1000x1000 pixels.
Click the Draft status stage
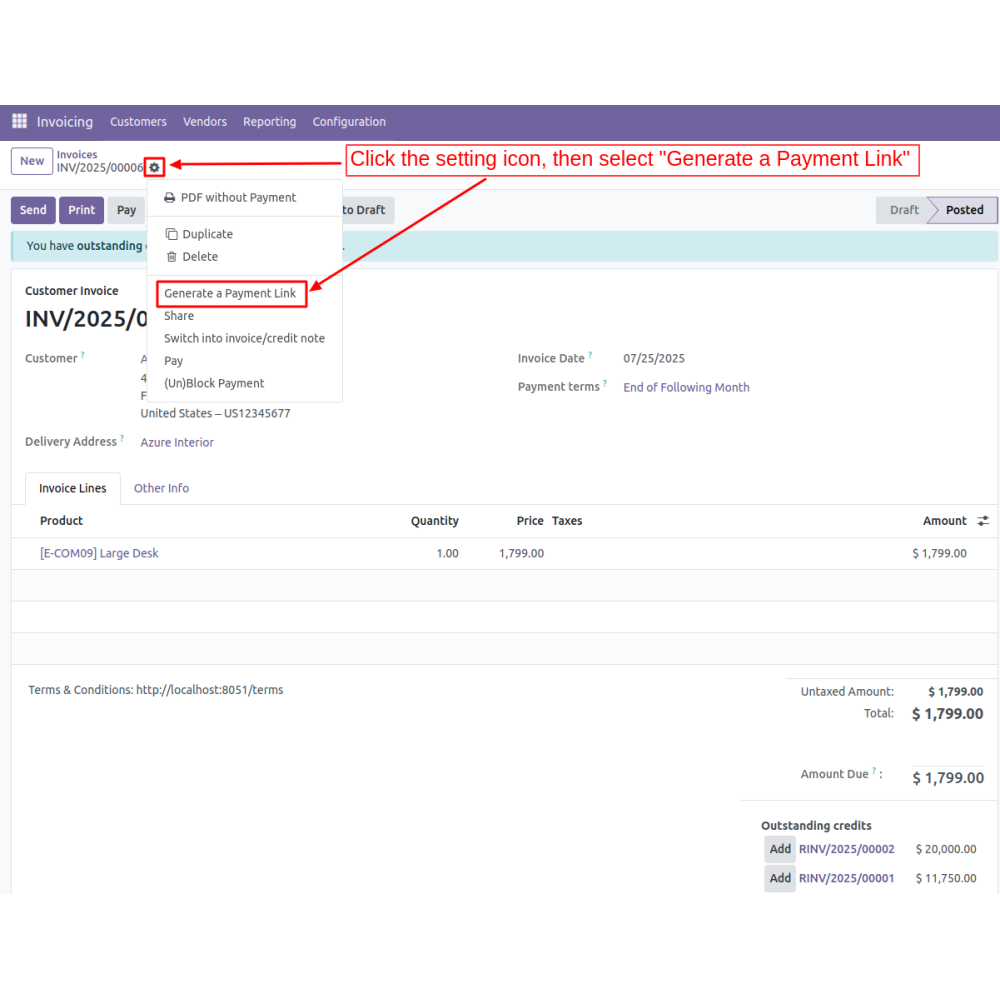tap(903, 210)
